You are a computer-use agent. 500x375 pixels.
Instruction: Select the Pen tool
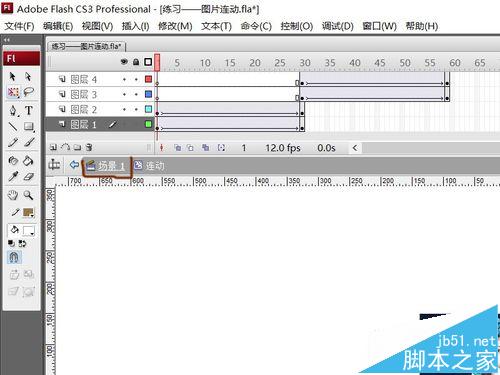click(x=13, y=110)
